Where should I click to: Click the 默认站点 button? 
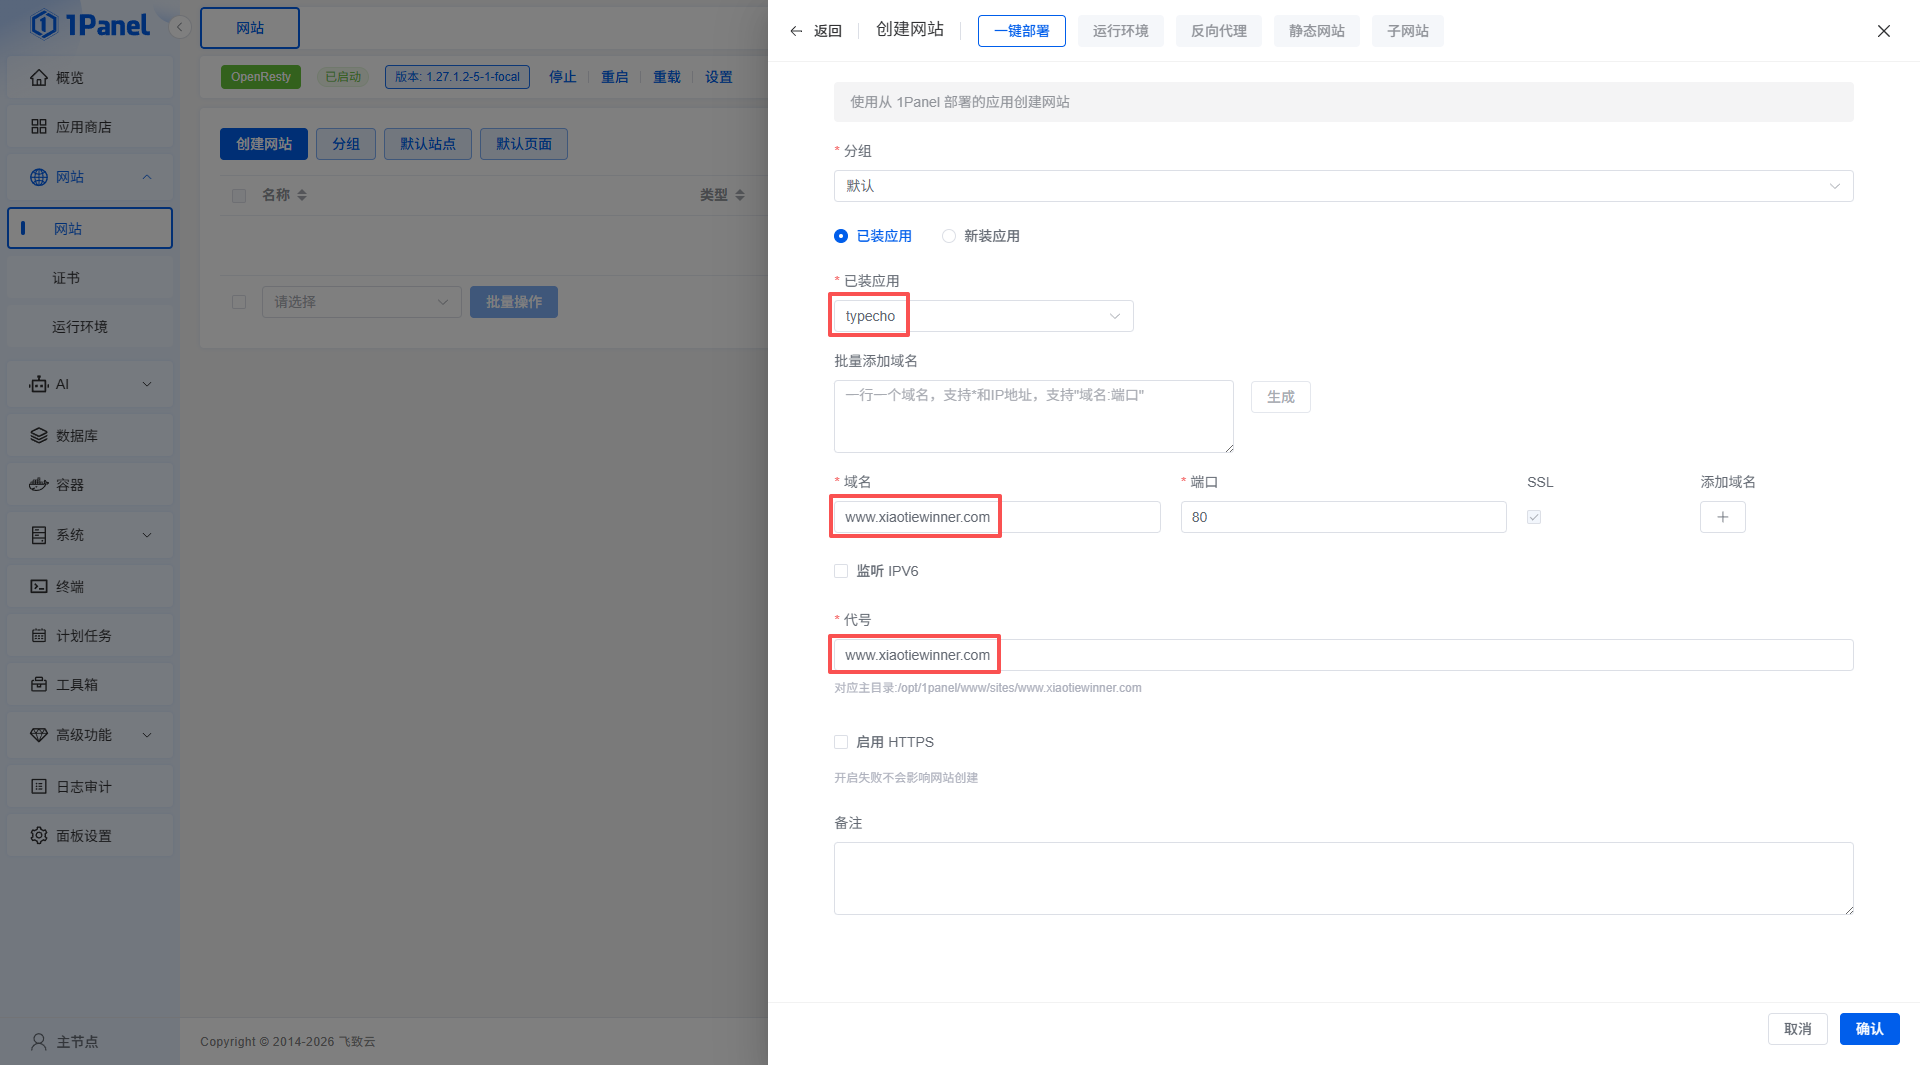click(x=428, y=144)
